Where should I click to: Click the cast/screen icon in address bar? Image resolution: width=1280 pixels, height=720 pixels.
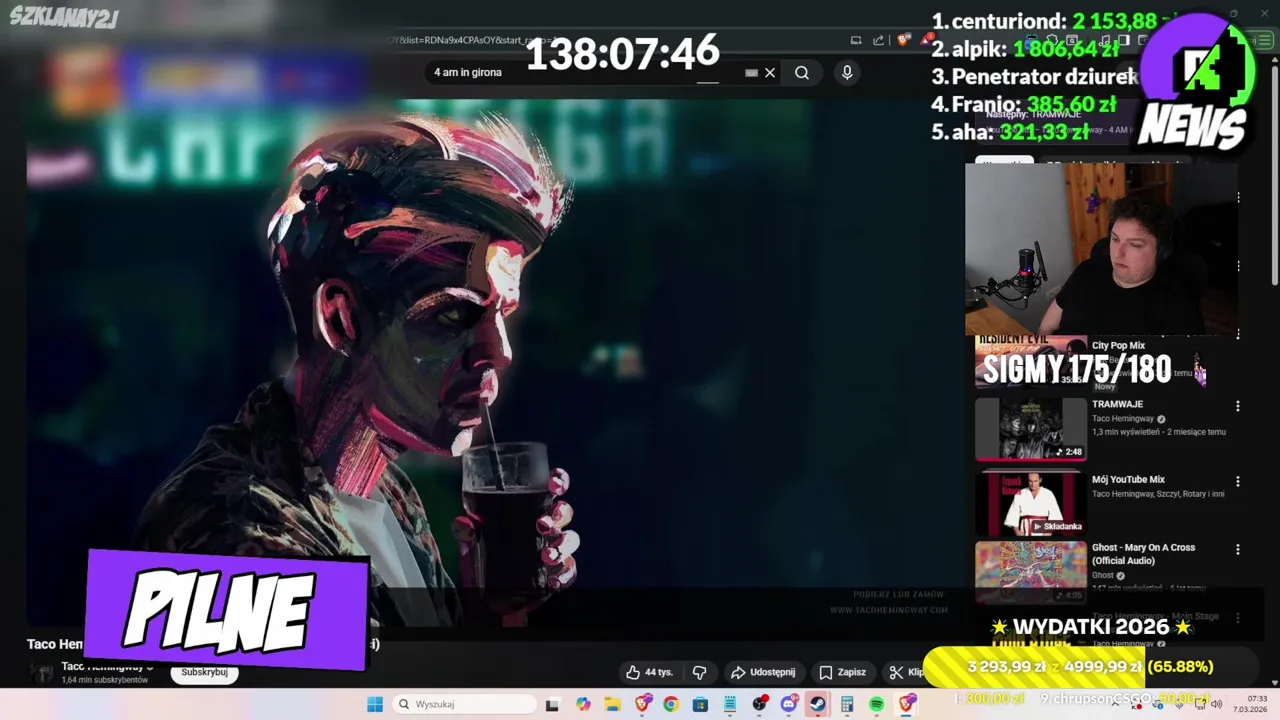(x=856, y=40)
